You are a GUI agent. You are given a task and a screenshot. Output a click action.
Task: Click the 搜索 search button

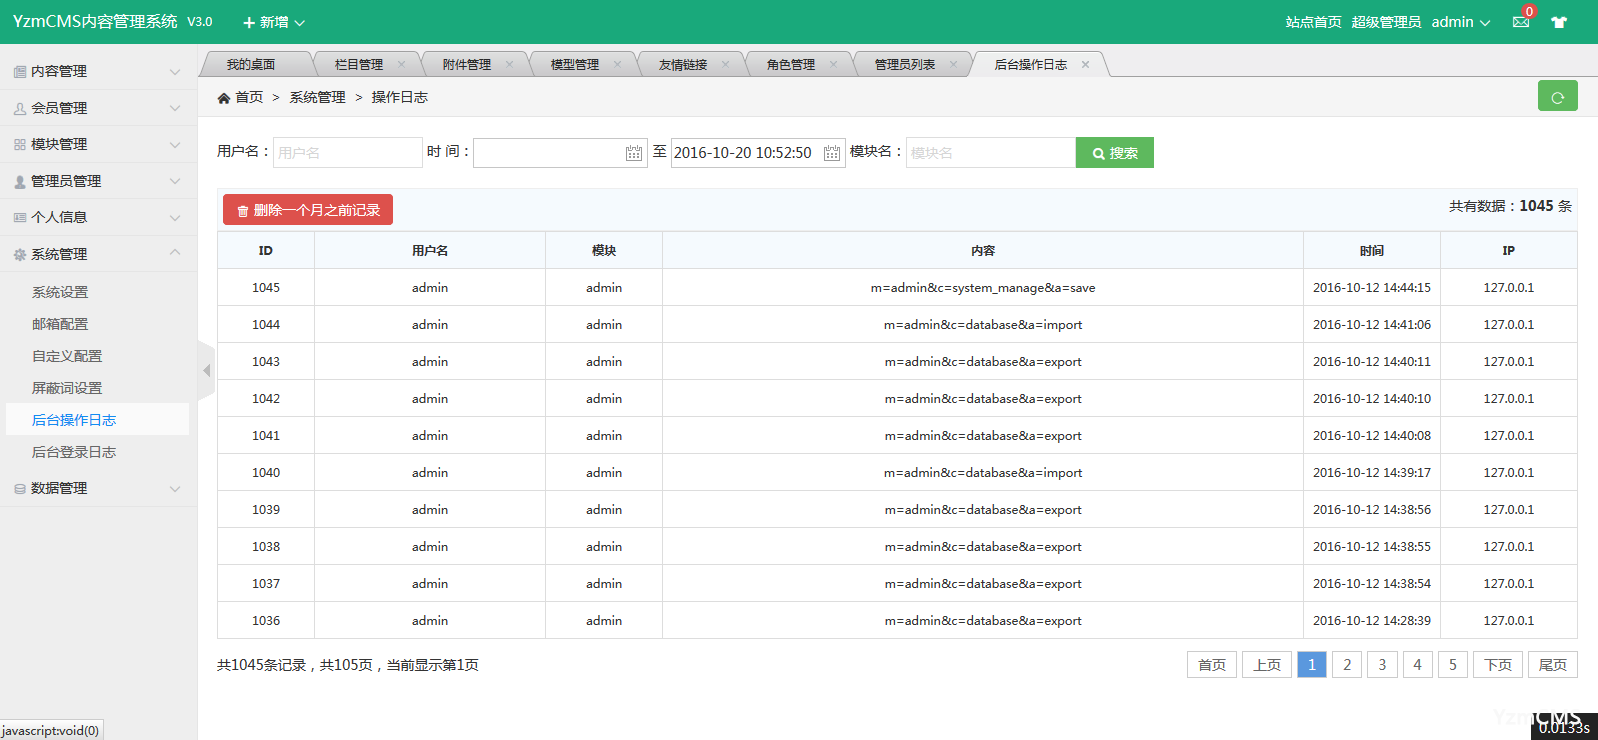(1114, 153)
